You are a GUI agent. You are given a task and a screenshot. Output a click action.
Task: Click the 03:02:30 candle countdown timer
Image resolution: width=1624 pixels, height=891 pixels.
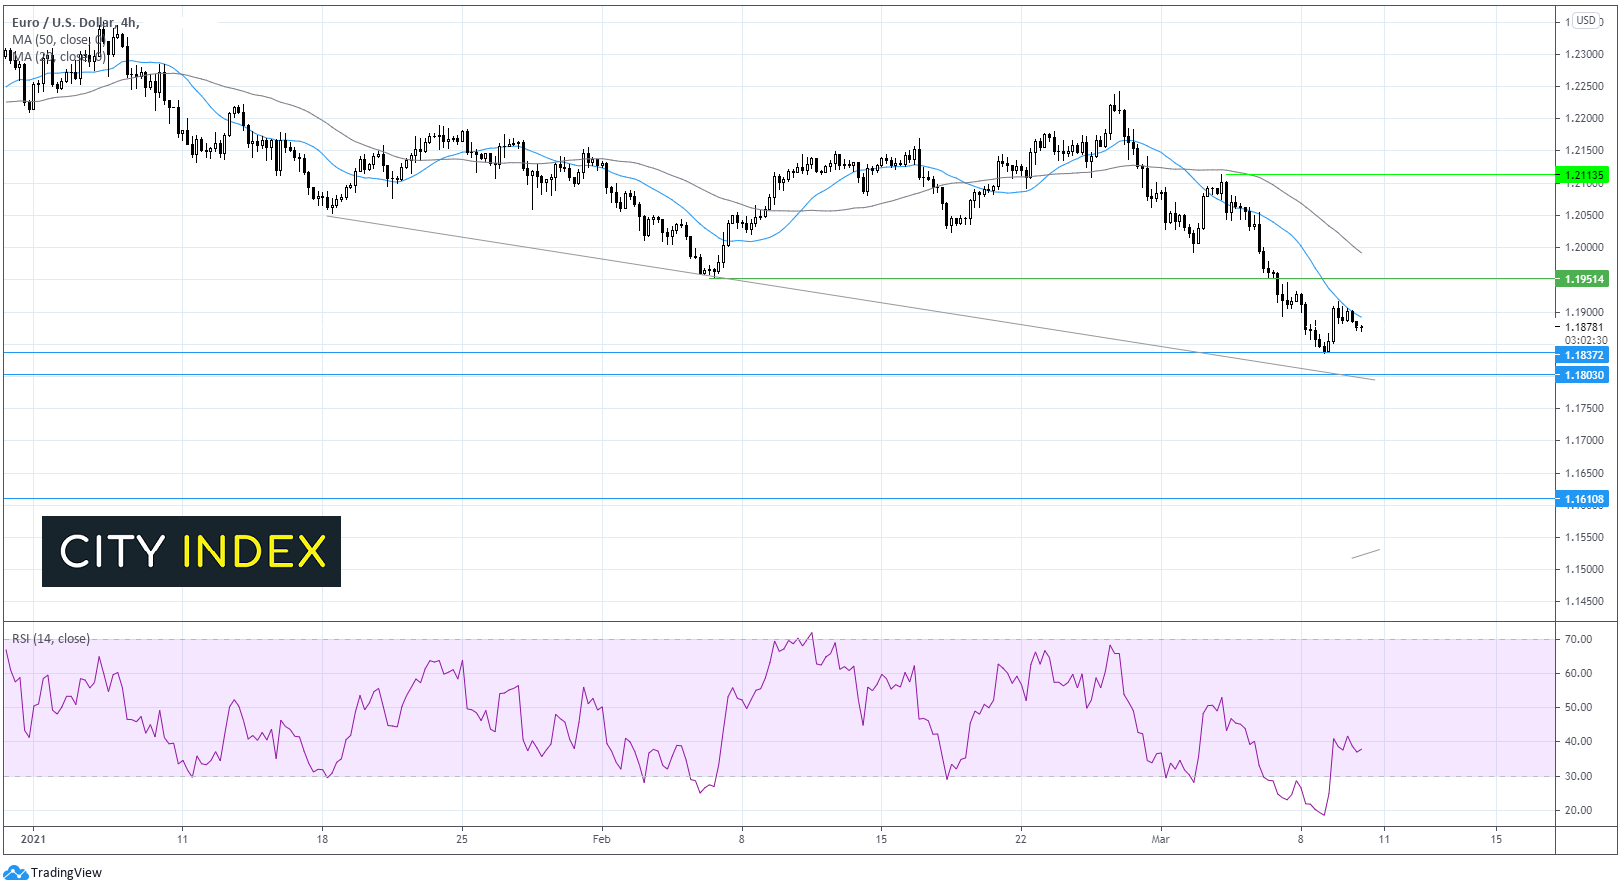coord(1586,340)
